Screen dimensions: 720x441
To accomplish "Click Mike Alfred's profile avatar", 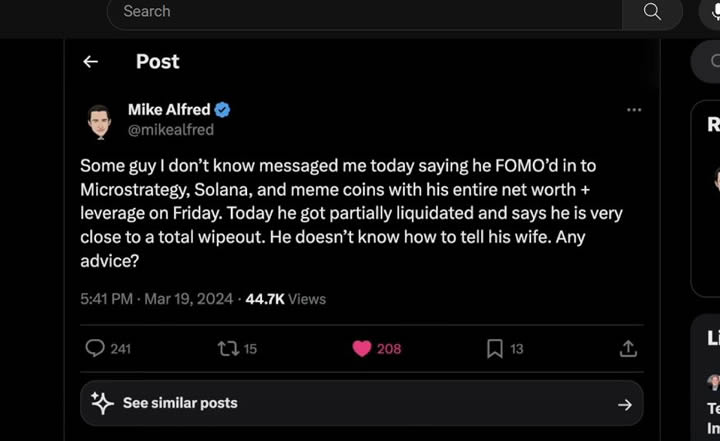I will pos(99,120).
